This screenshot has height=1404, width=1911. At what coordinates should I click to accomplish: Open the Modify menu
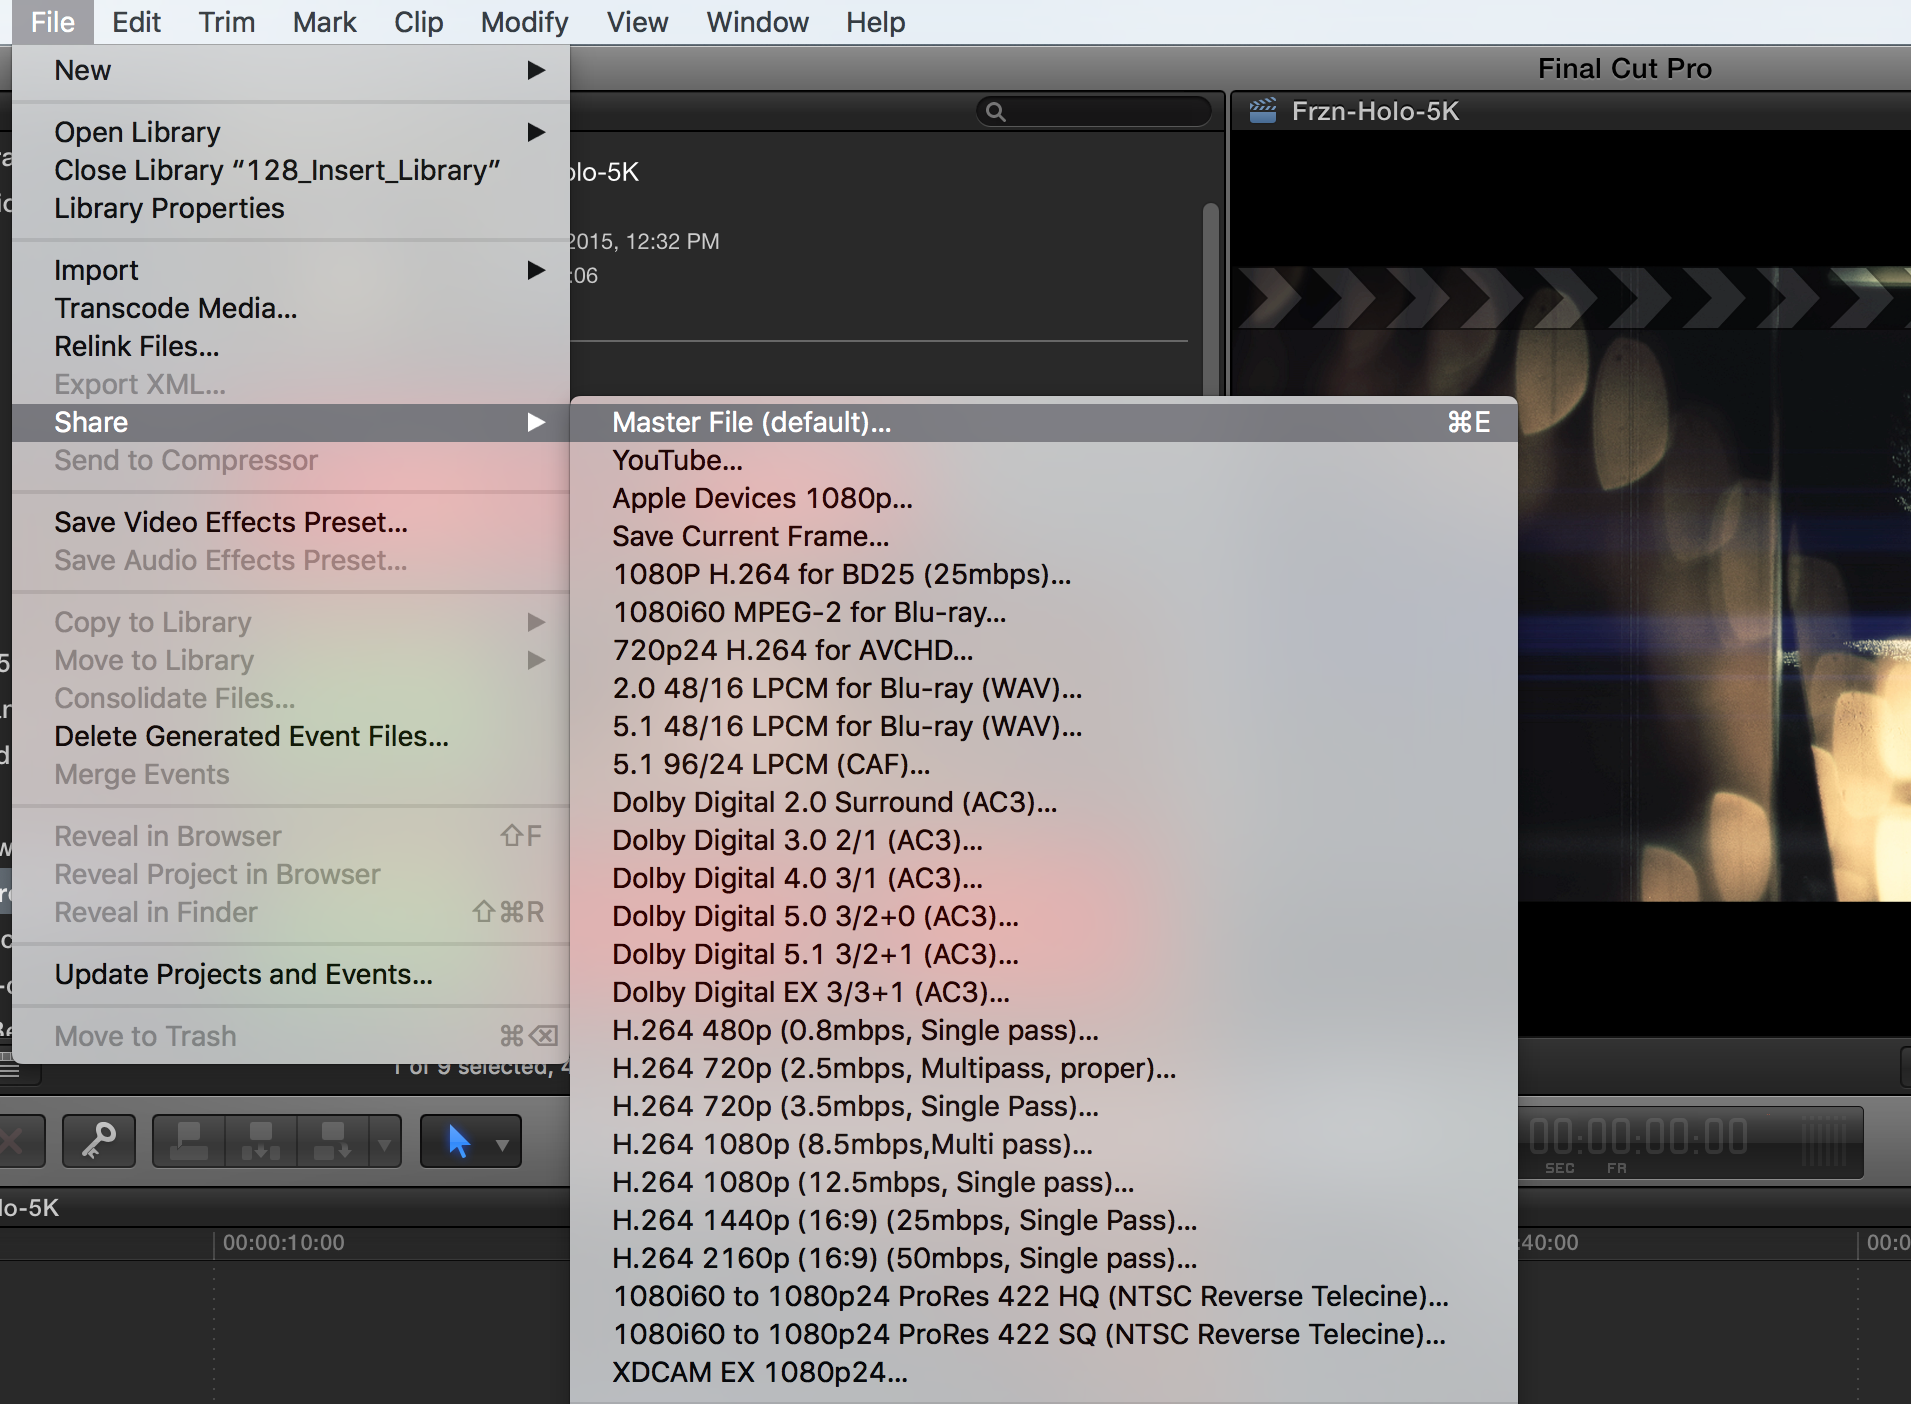click(524, 22)
